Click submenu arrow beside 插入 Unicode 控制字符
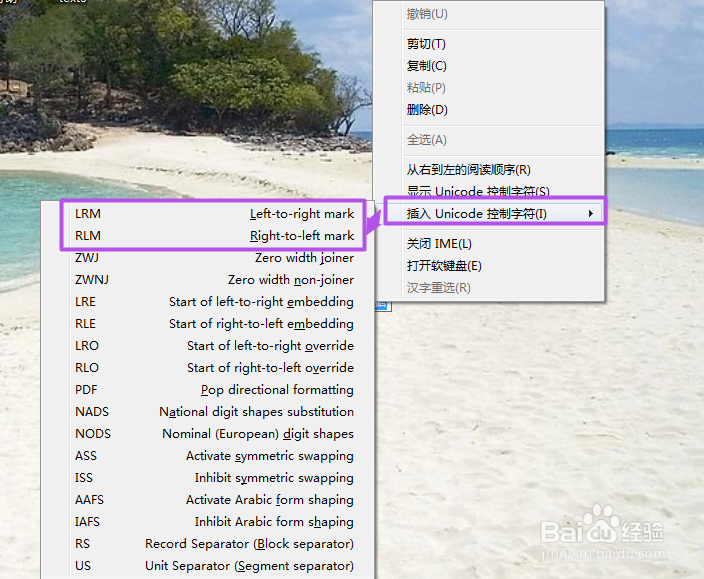The image size is (704, 579). tap(591, 214)
